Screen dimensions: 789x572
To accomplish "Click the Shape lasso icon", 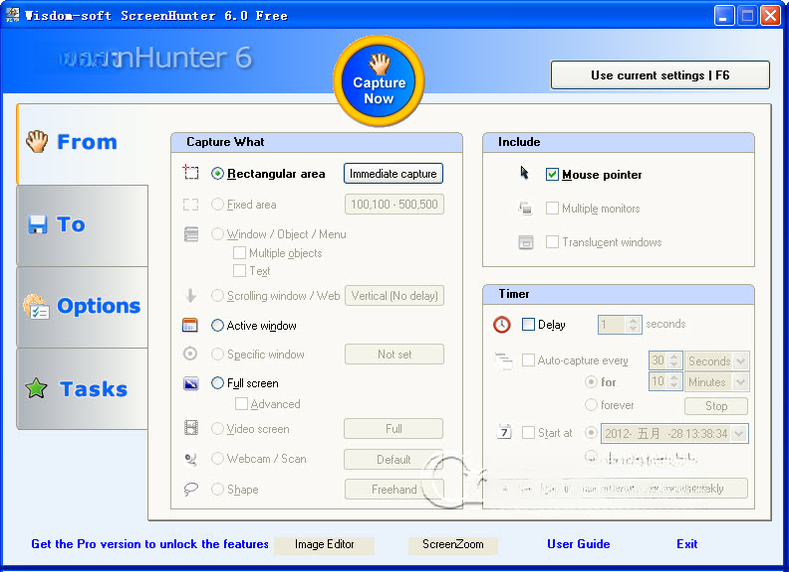I will click(x=191, y=488).
